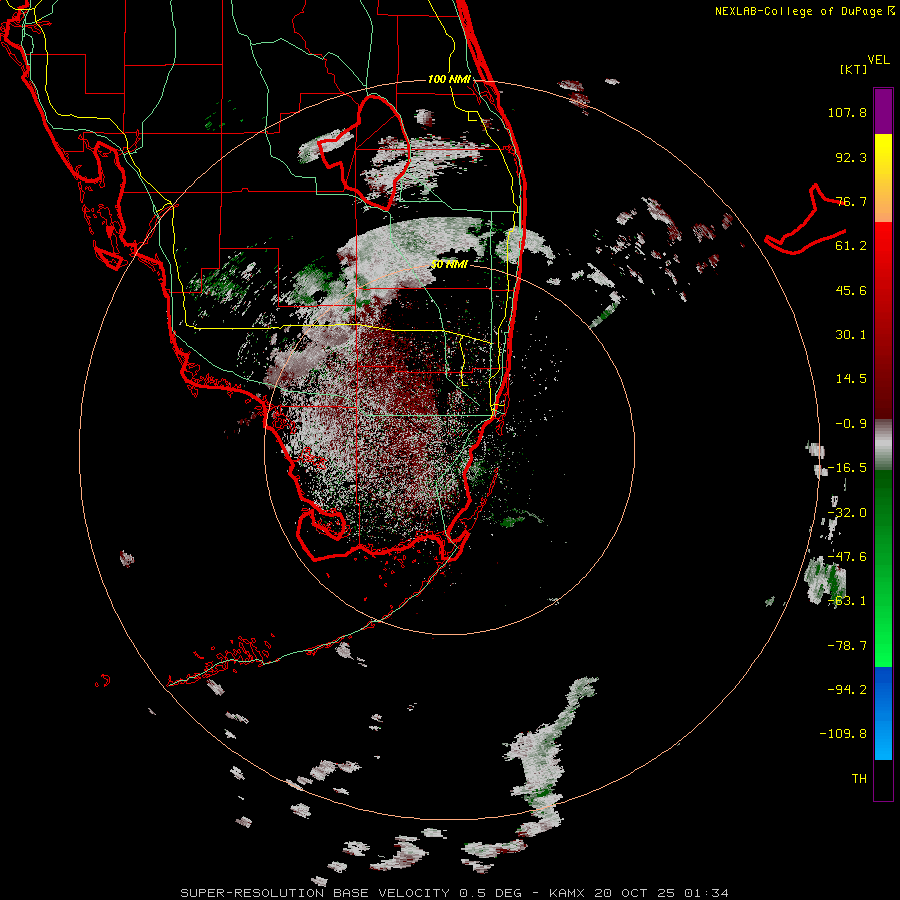Image resolution: width=900 pixels, height=900 pixels.
Task: Click the 50 NMI range ring label
Action: [449, 265]
